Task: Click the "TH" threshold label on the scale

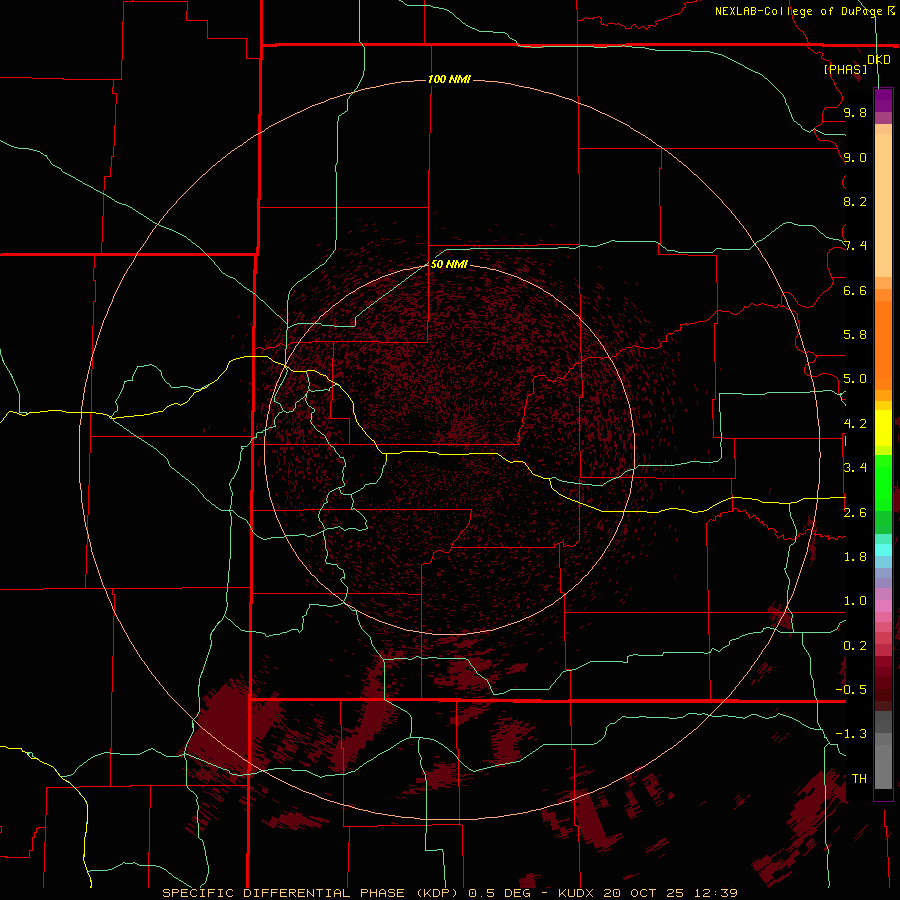Action: [859, 779]
